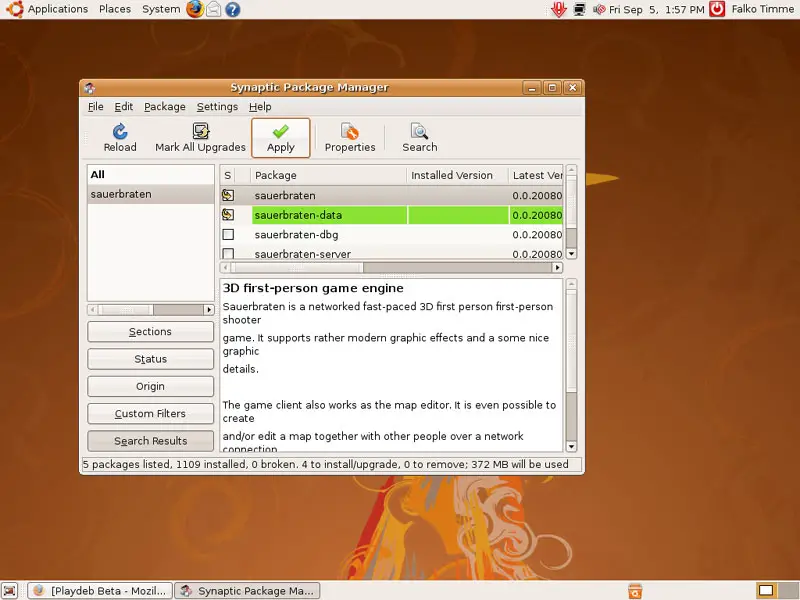Image resolution: width=800 pixels, height=600 pixels.
Task: Click the status icon for the sauerbraten row
Action: pos(228,195)
